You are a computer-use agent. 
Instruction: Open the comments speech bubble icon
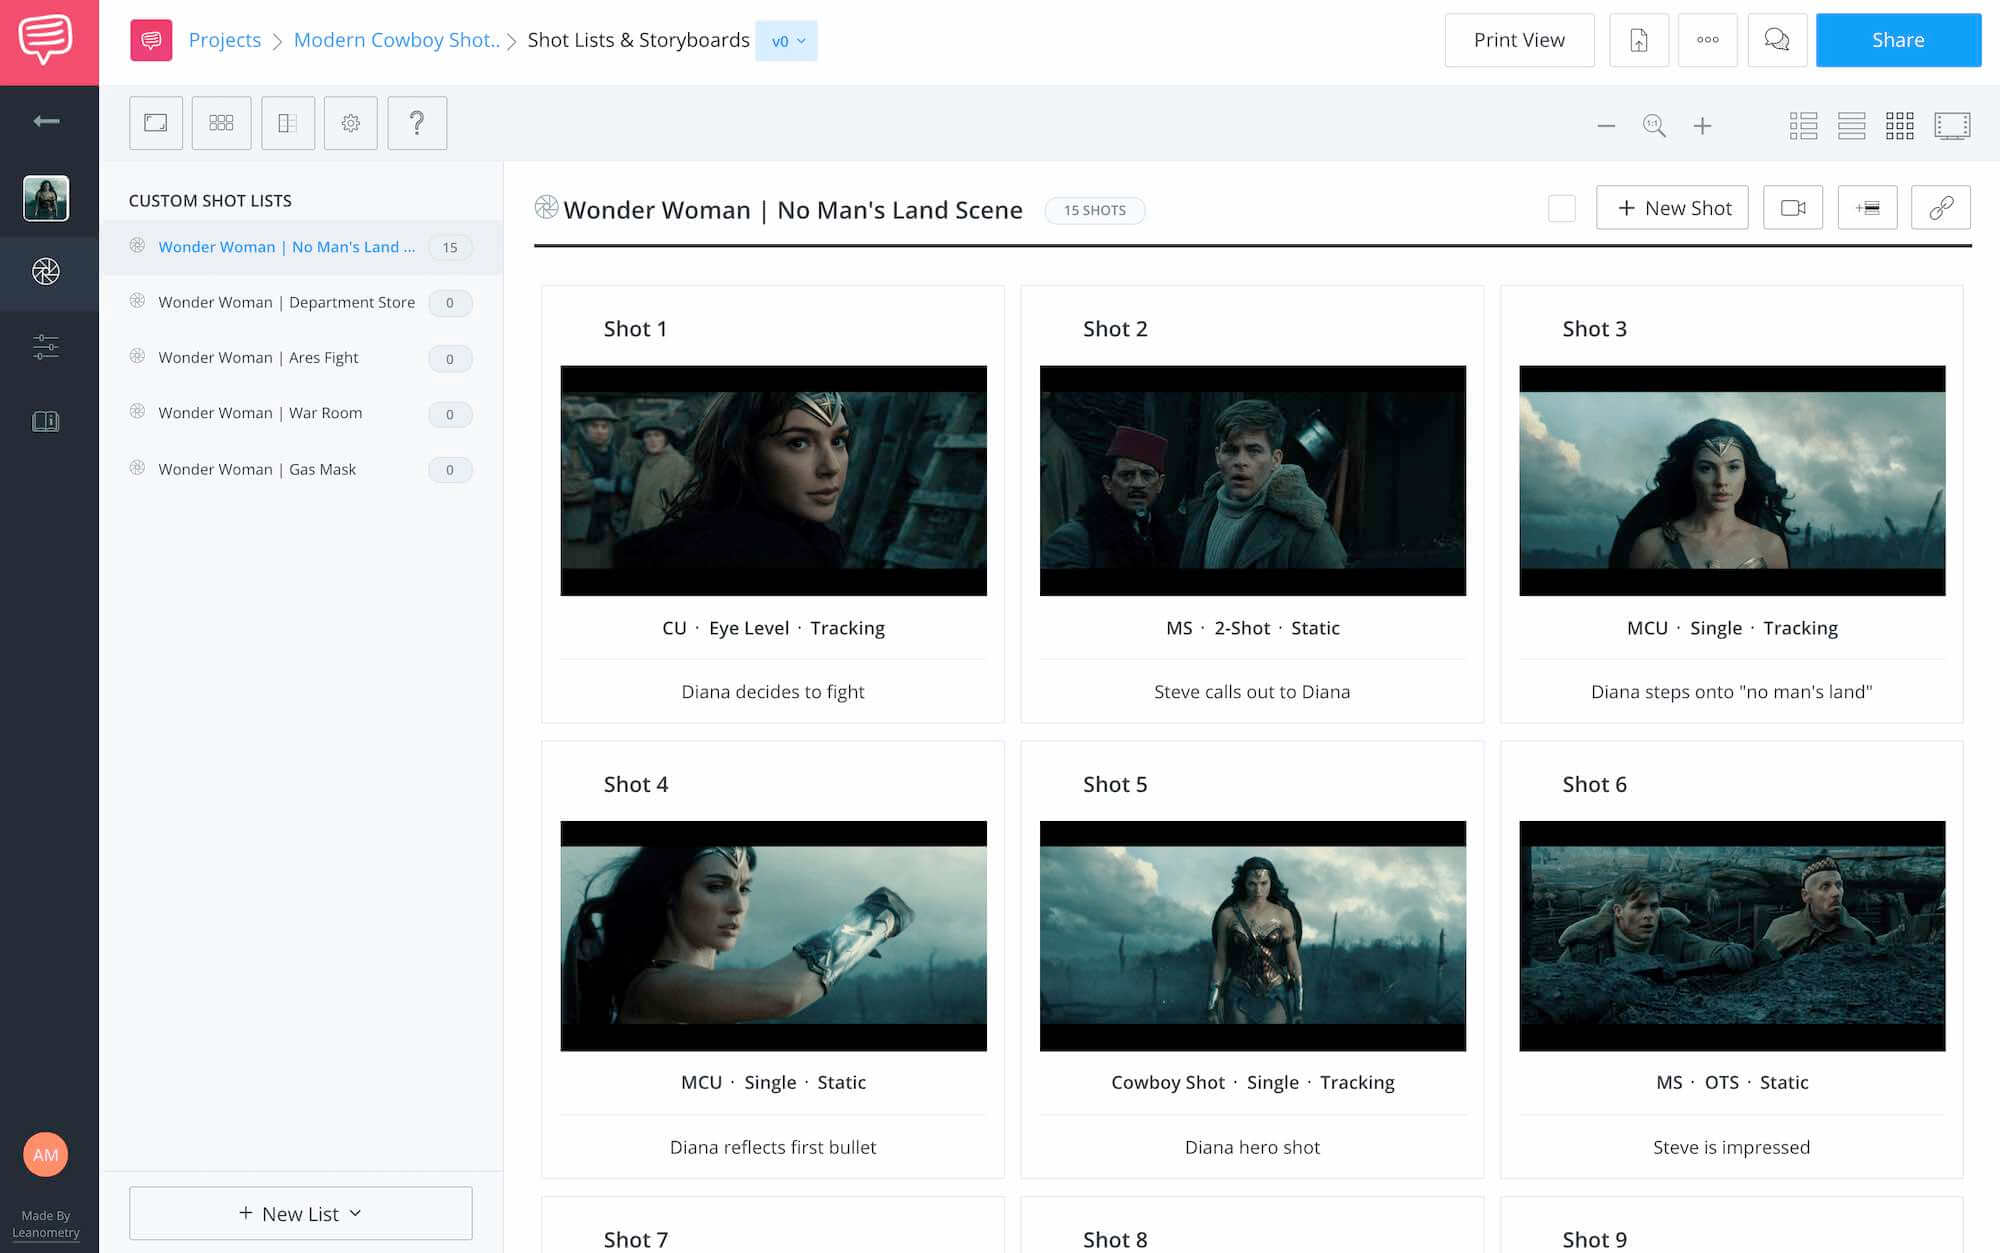point(1776,40)
